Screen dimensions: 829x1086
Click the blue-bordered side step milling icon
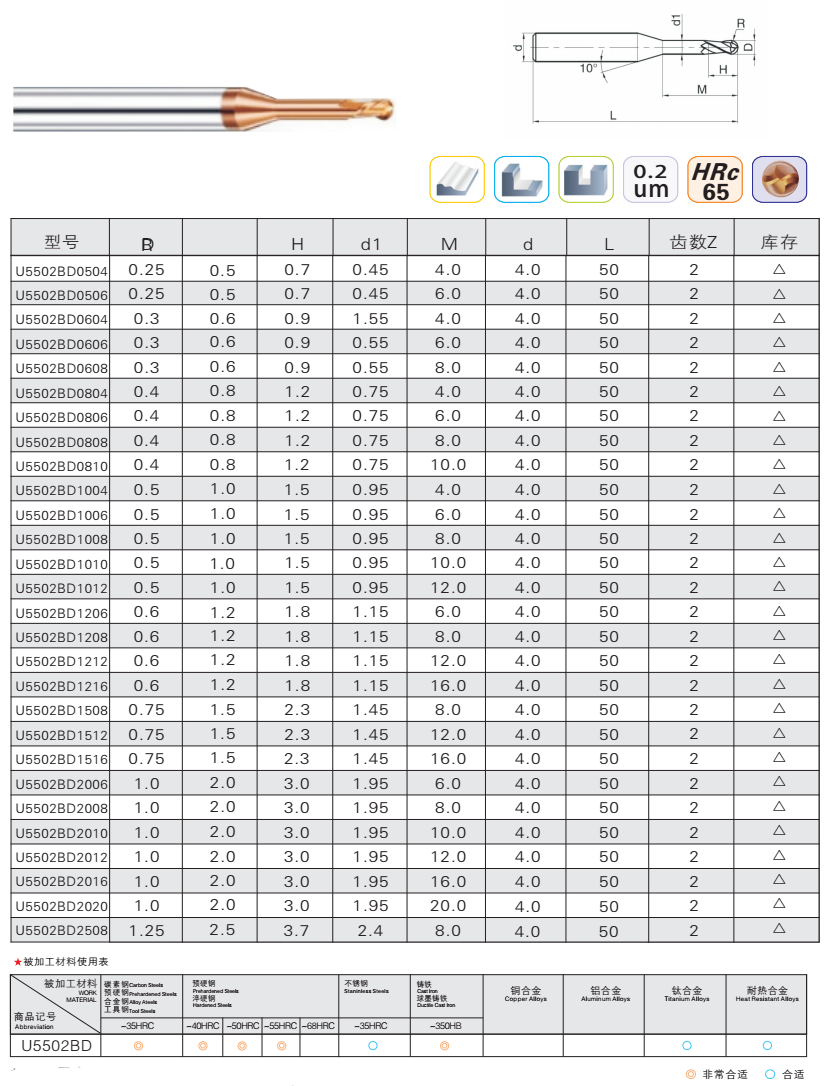tap(522, 179)
